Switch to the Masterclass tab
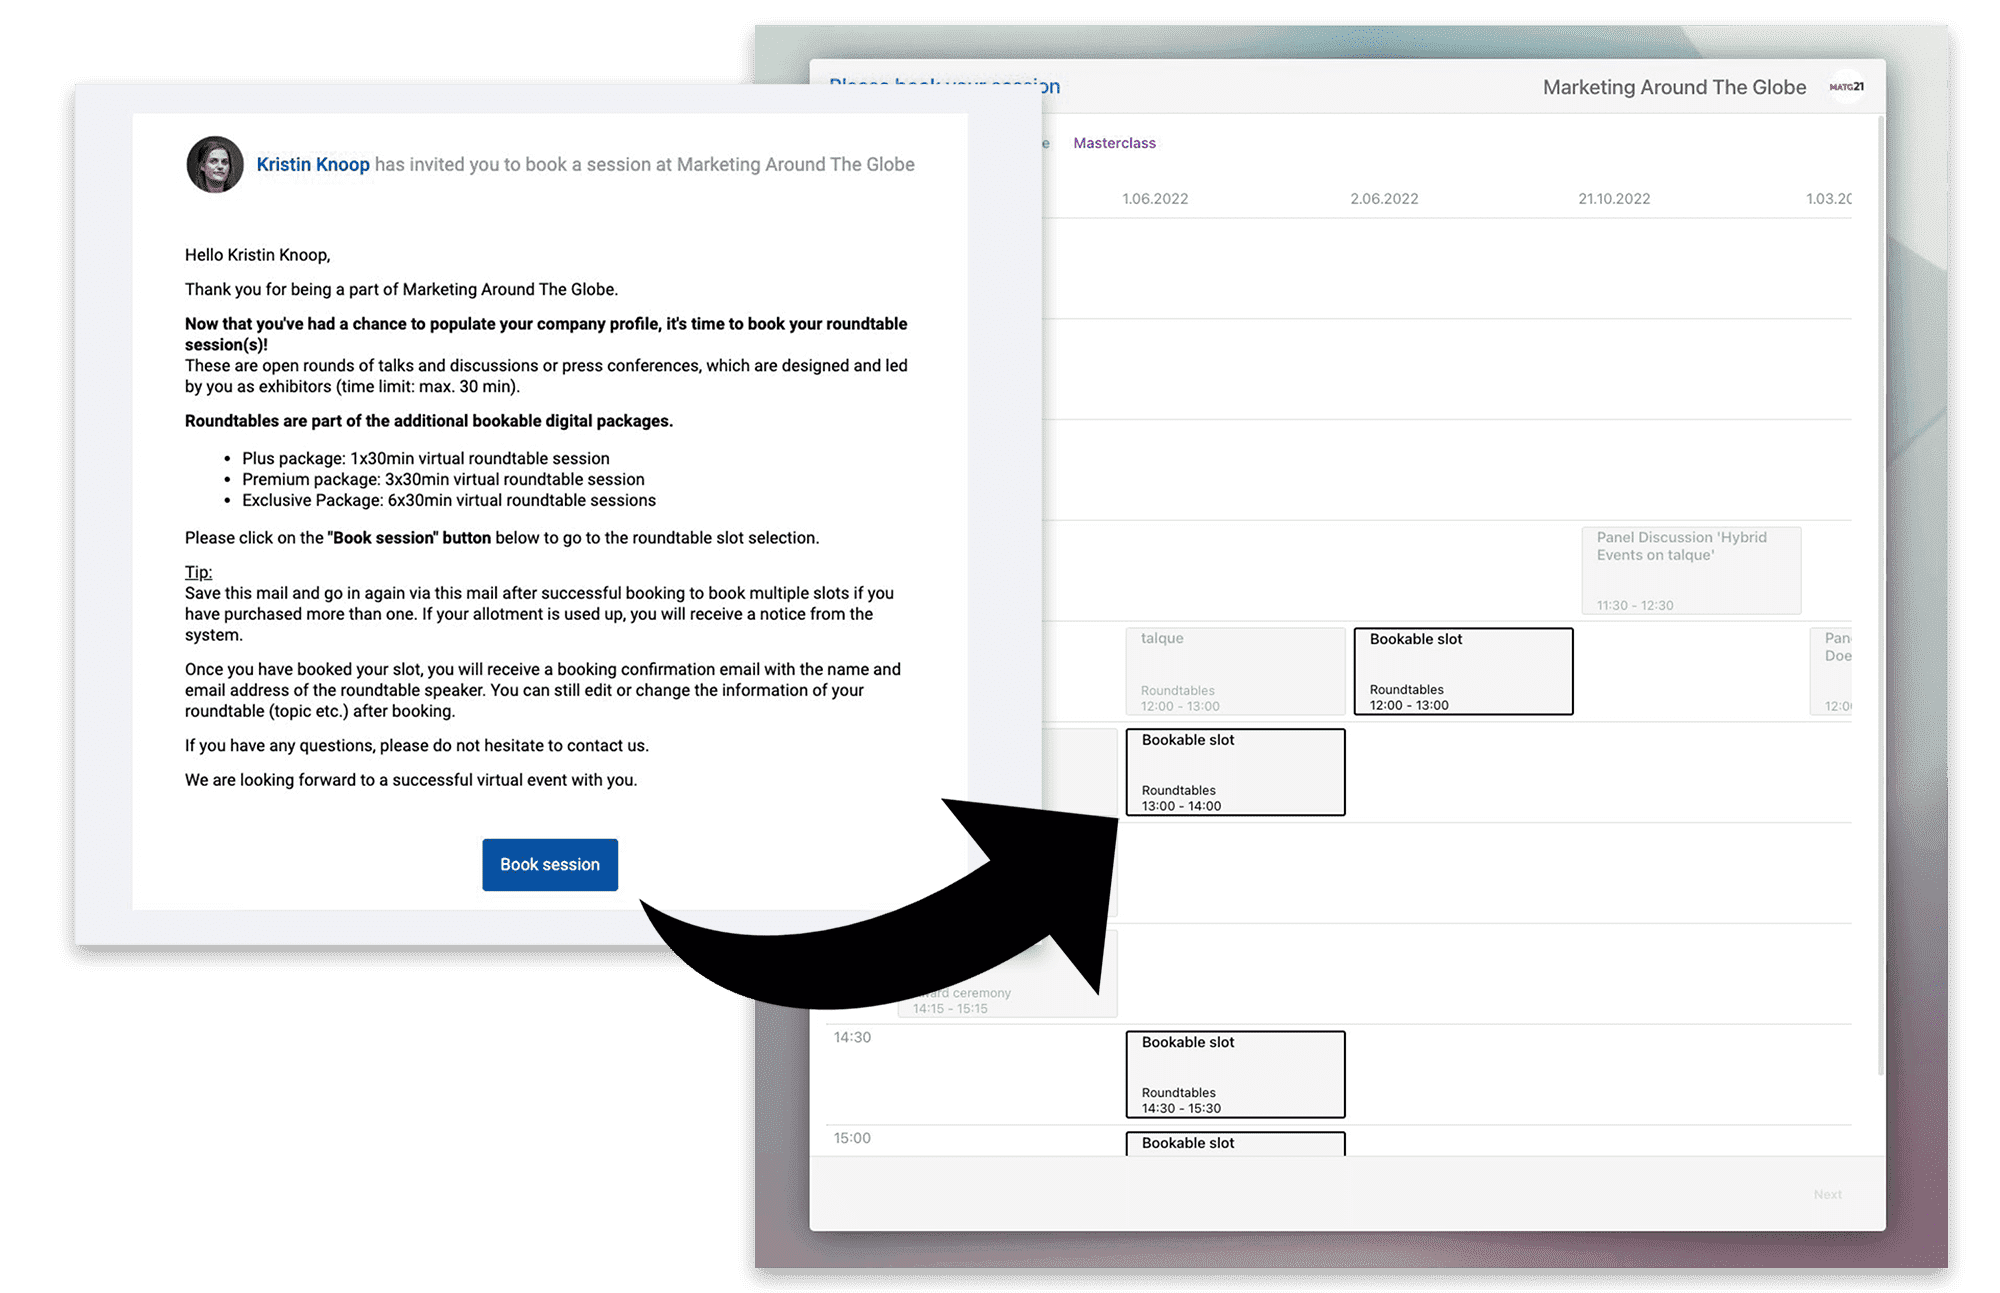Image resolution: width=2000 pixels, height=1293 pixels. 1114,143
